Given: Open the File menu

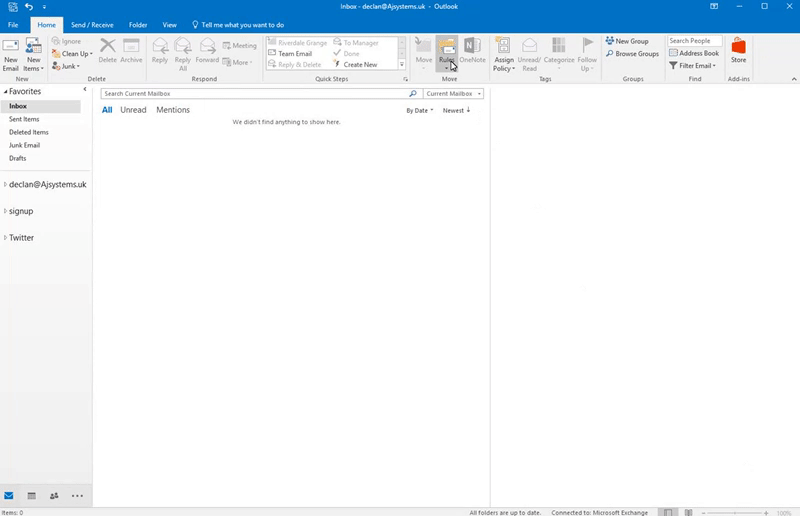Looking at the screenshot, I should pyautogui.click(x=13, y=25).
